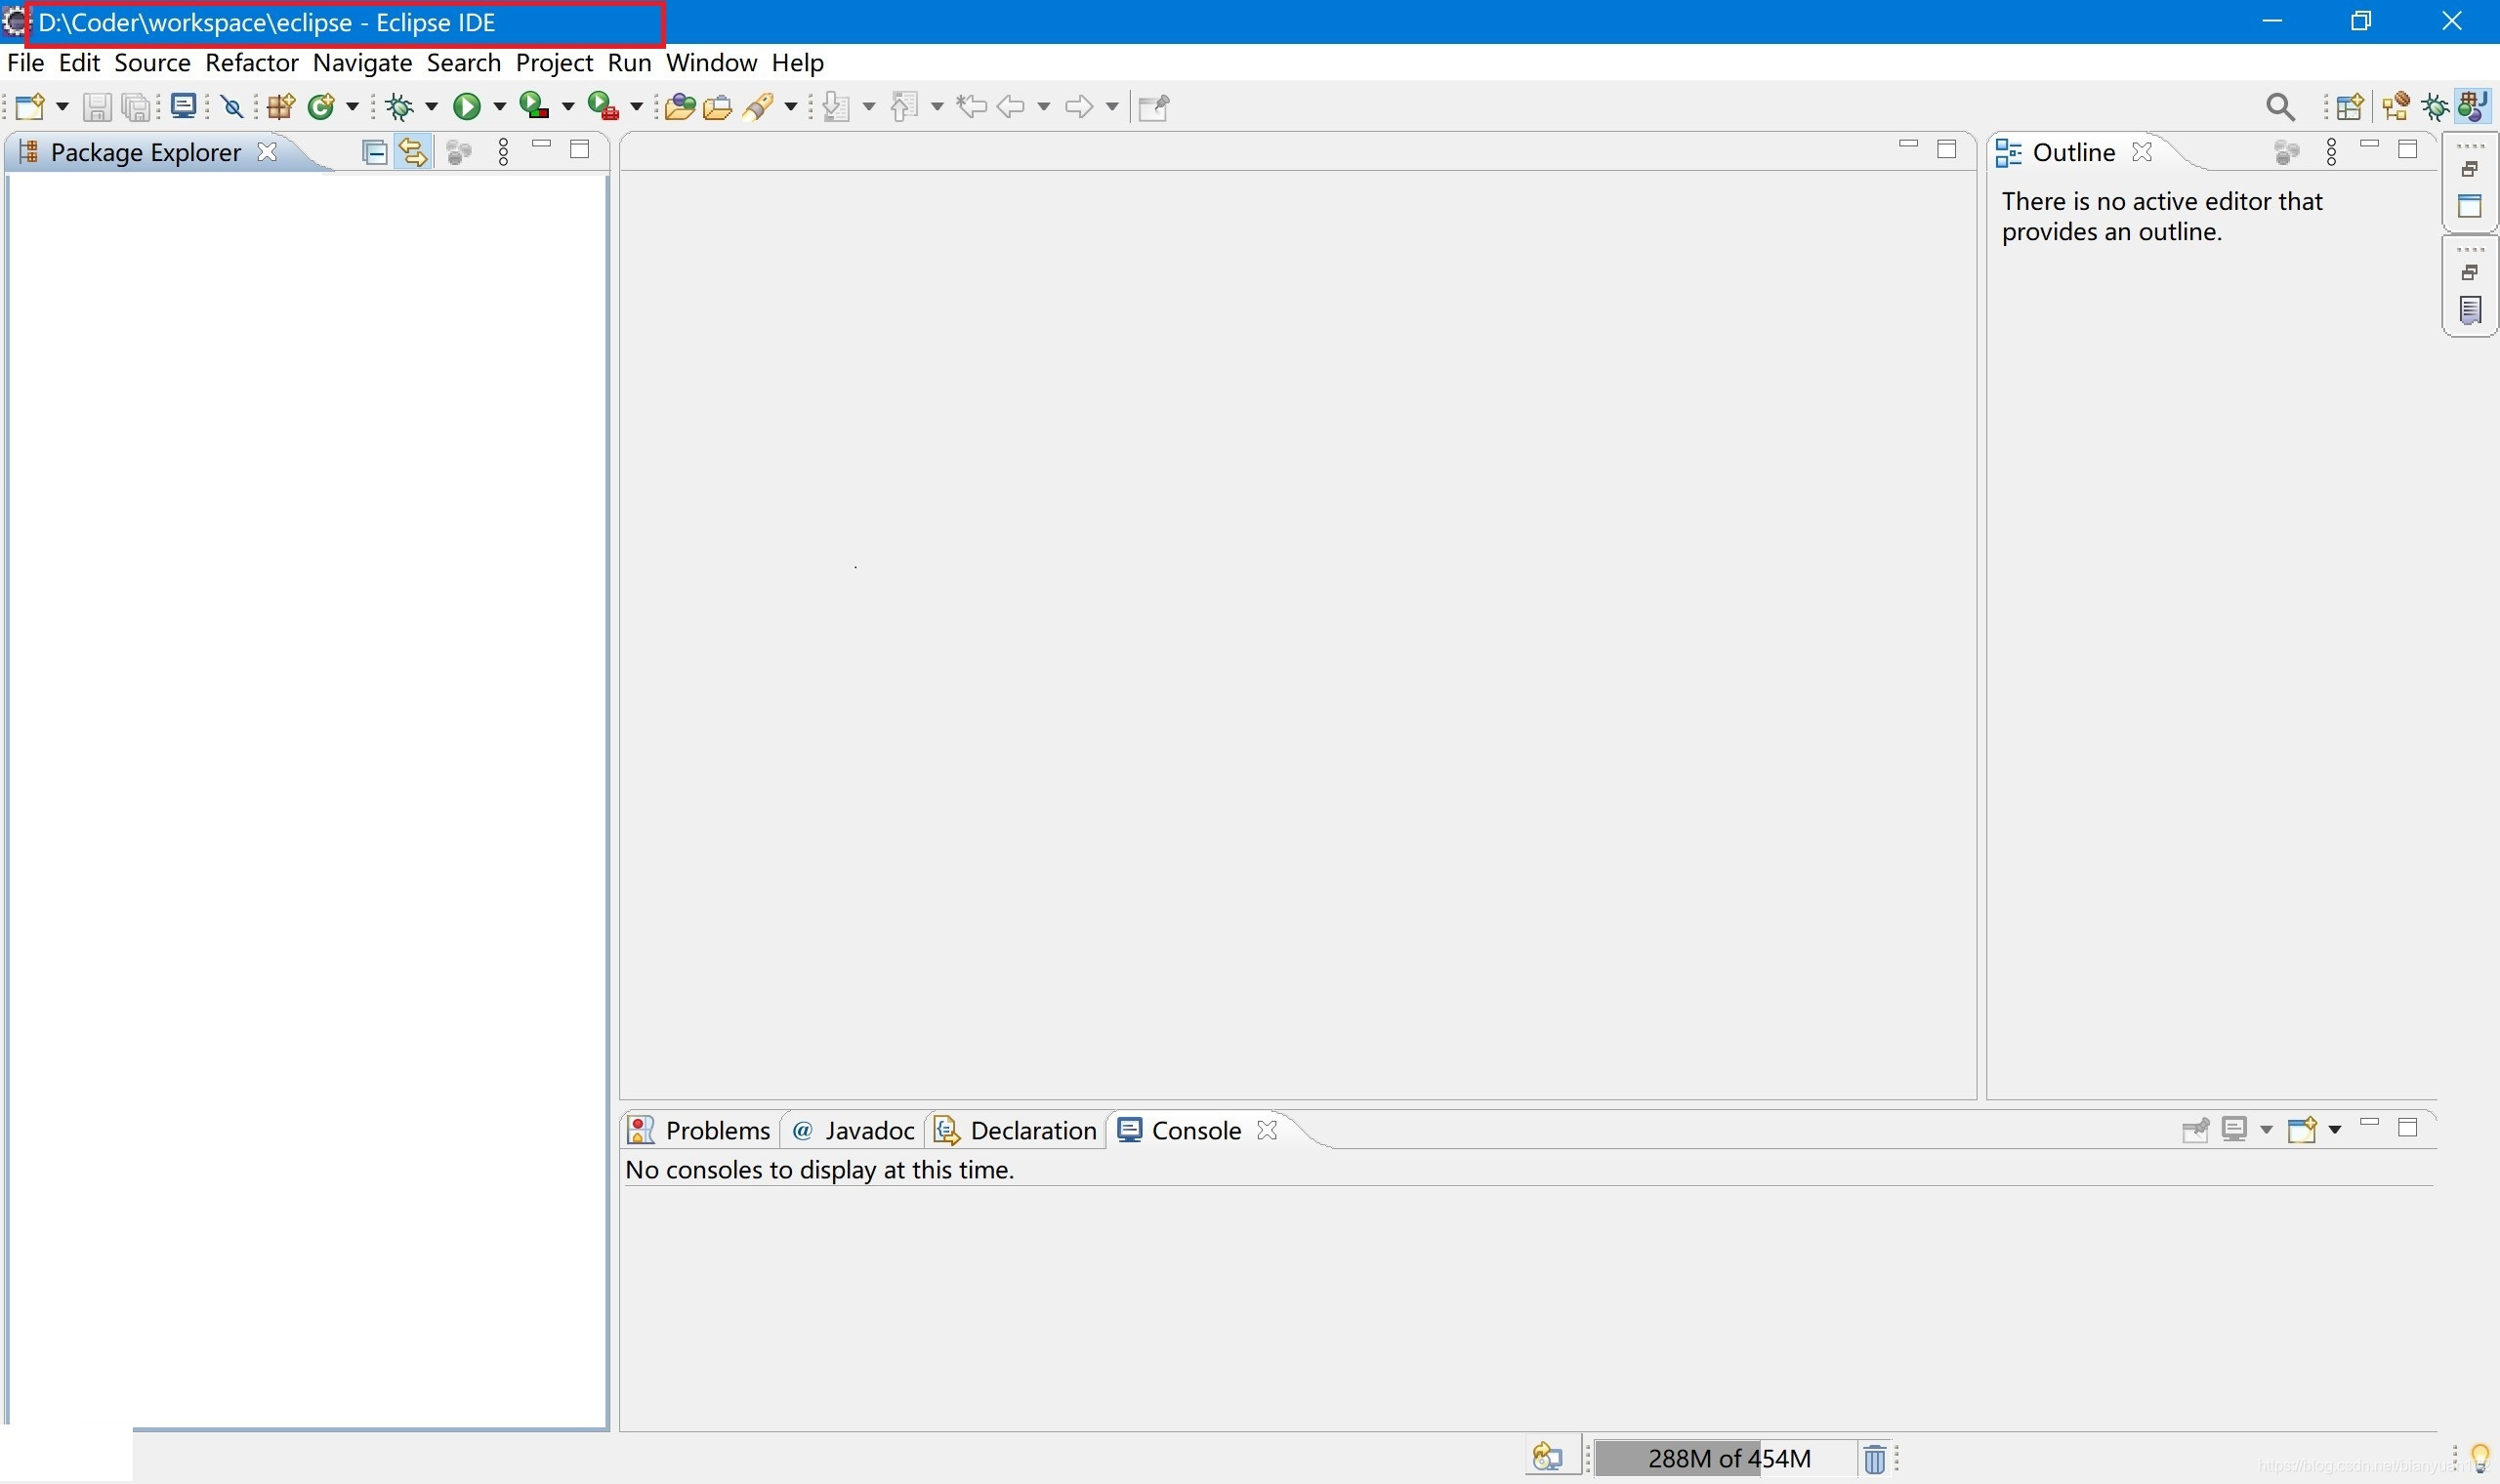Click the Run button to execute program
Image resolution: width=2500 pixels, height=1484 pixels.
(465, 106)
